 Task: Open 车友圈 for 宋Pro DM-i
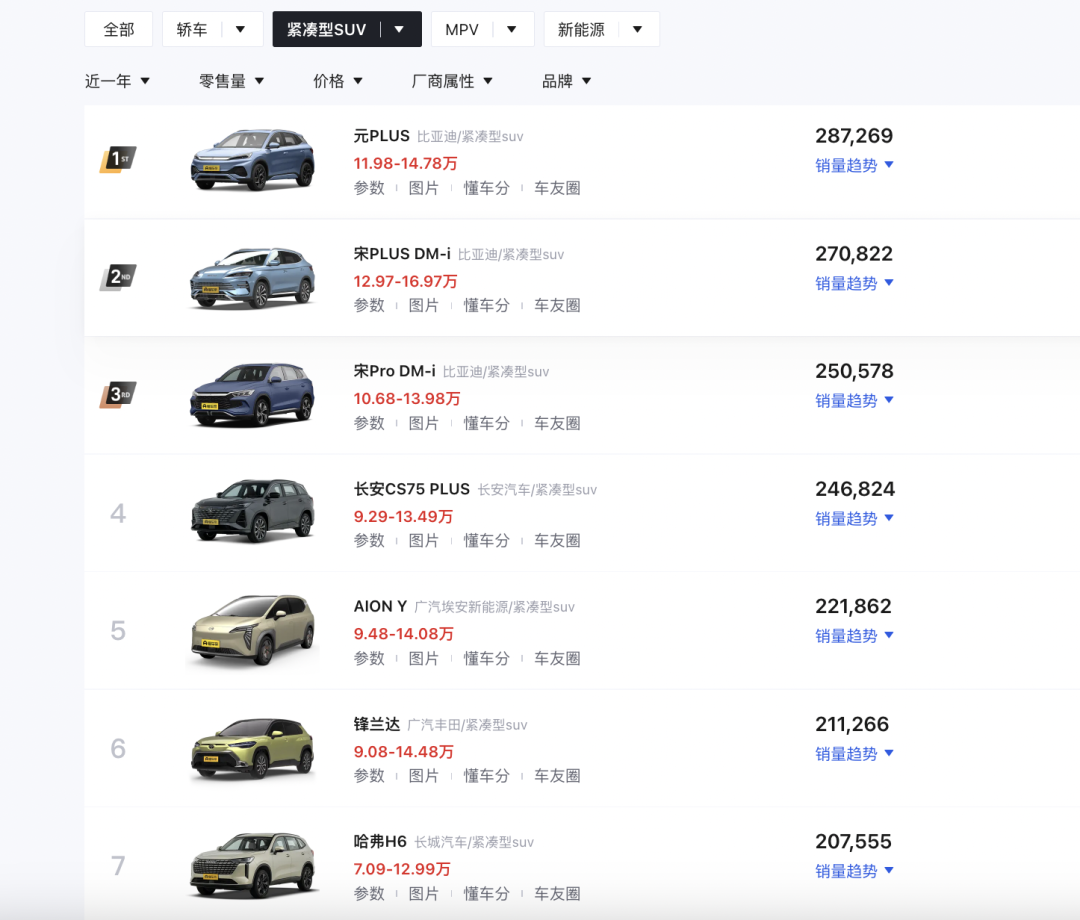click(557, 424)
